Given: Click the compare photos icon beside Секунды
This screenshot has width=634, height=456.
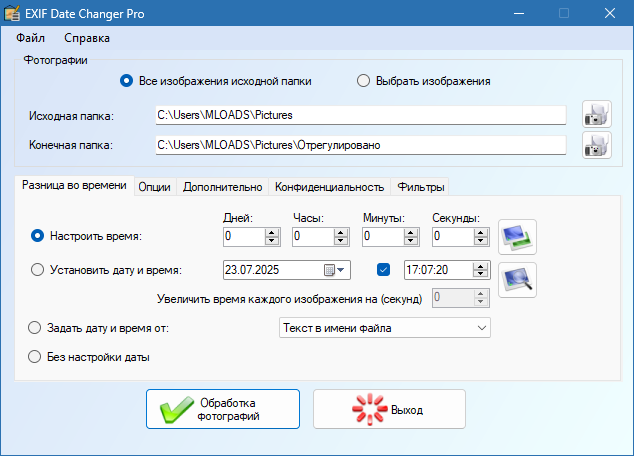Looking at the screenshot, I should click(x=517, y=237).
